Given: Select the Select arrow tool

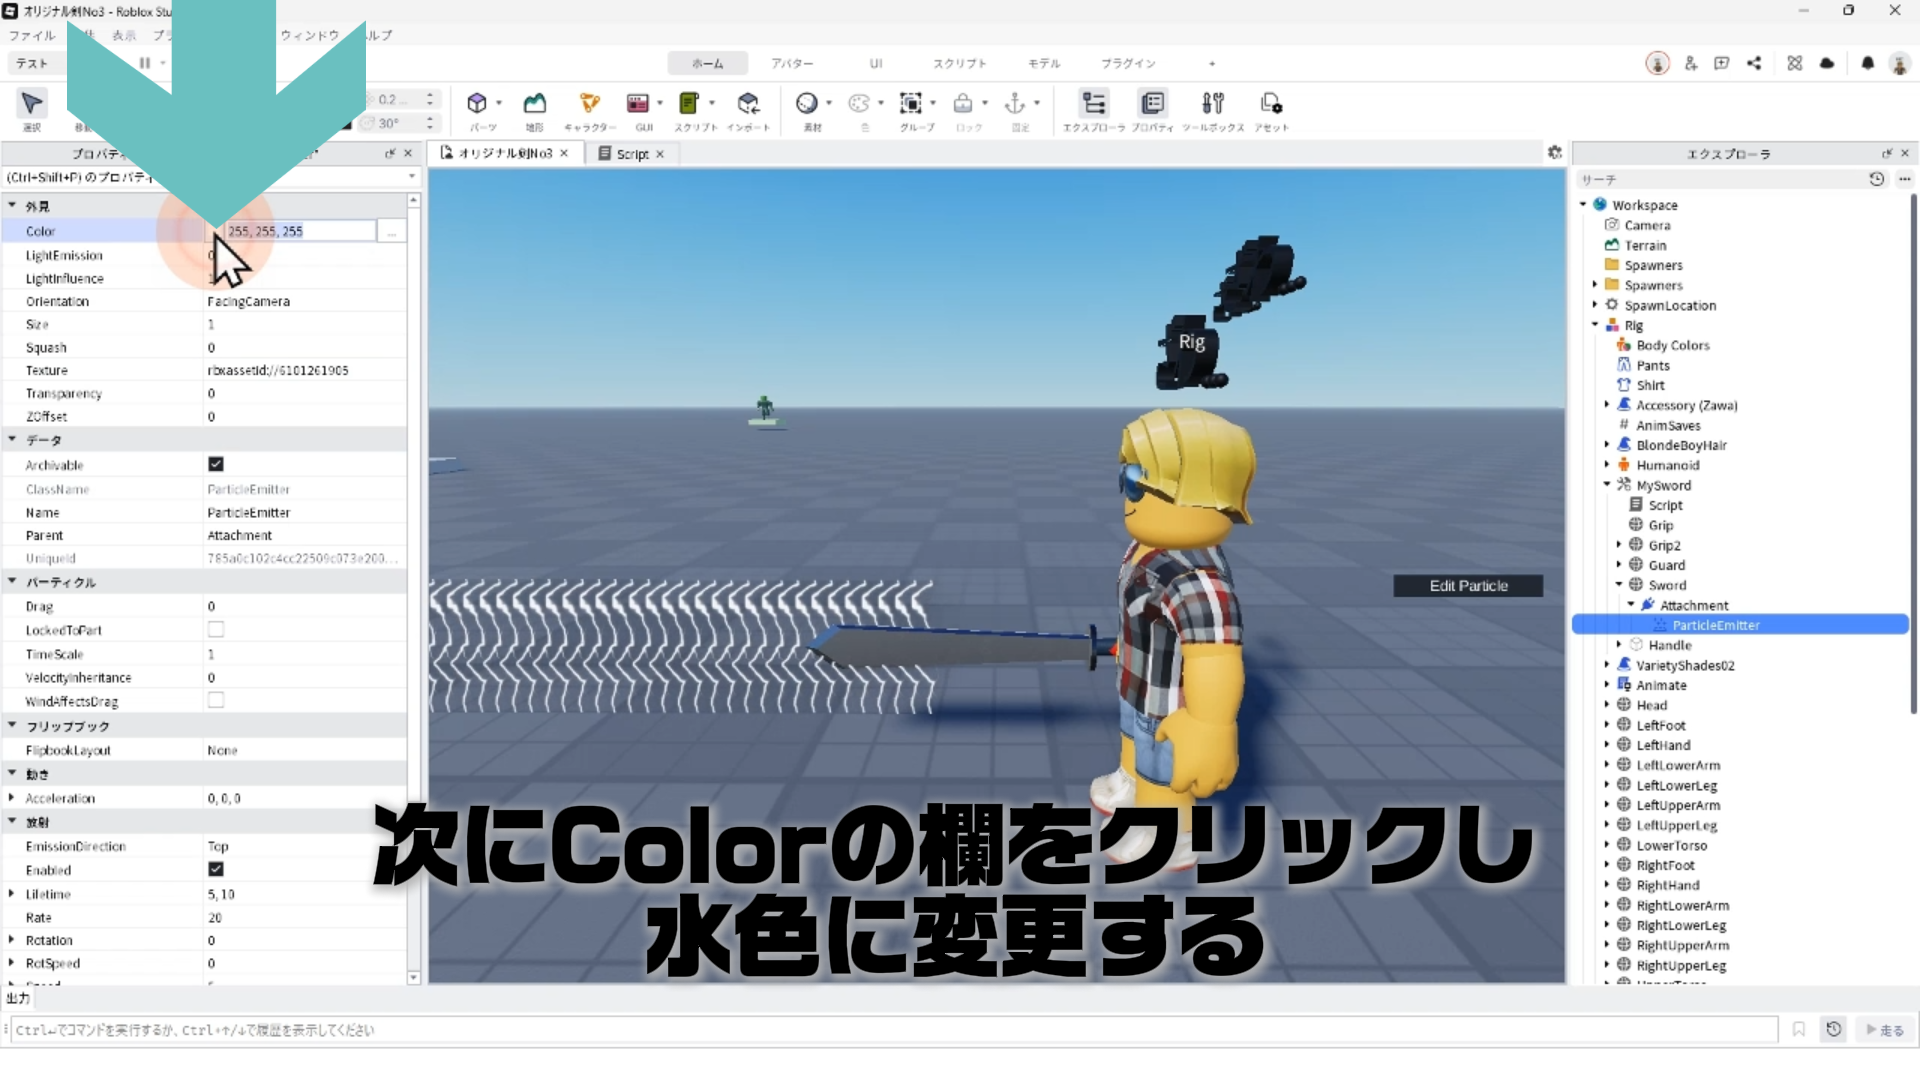Looking at the screenshot, I should click(x=32, y=103).
